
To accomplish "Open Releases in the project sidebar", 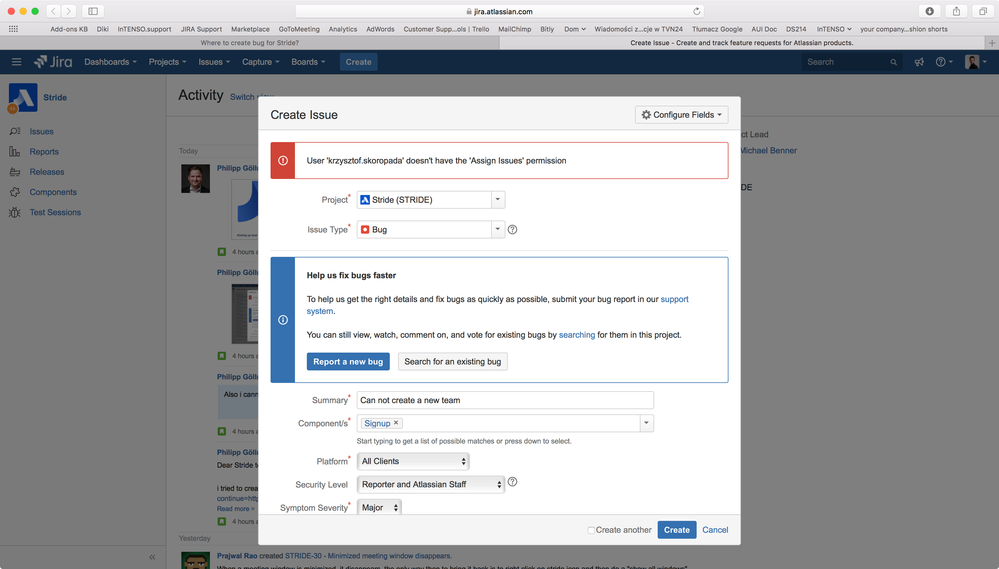I will coord(47,172).
